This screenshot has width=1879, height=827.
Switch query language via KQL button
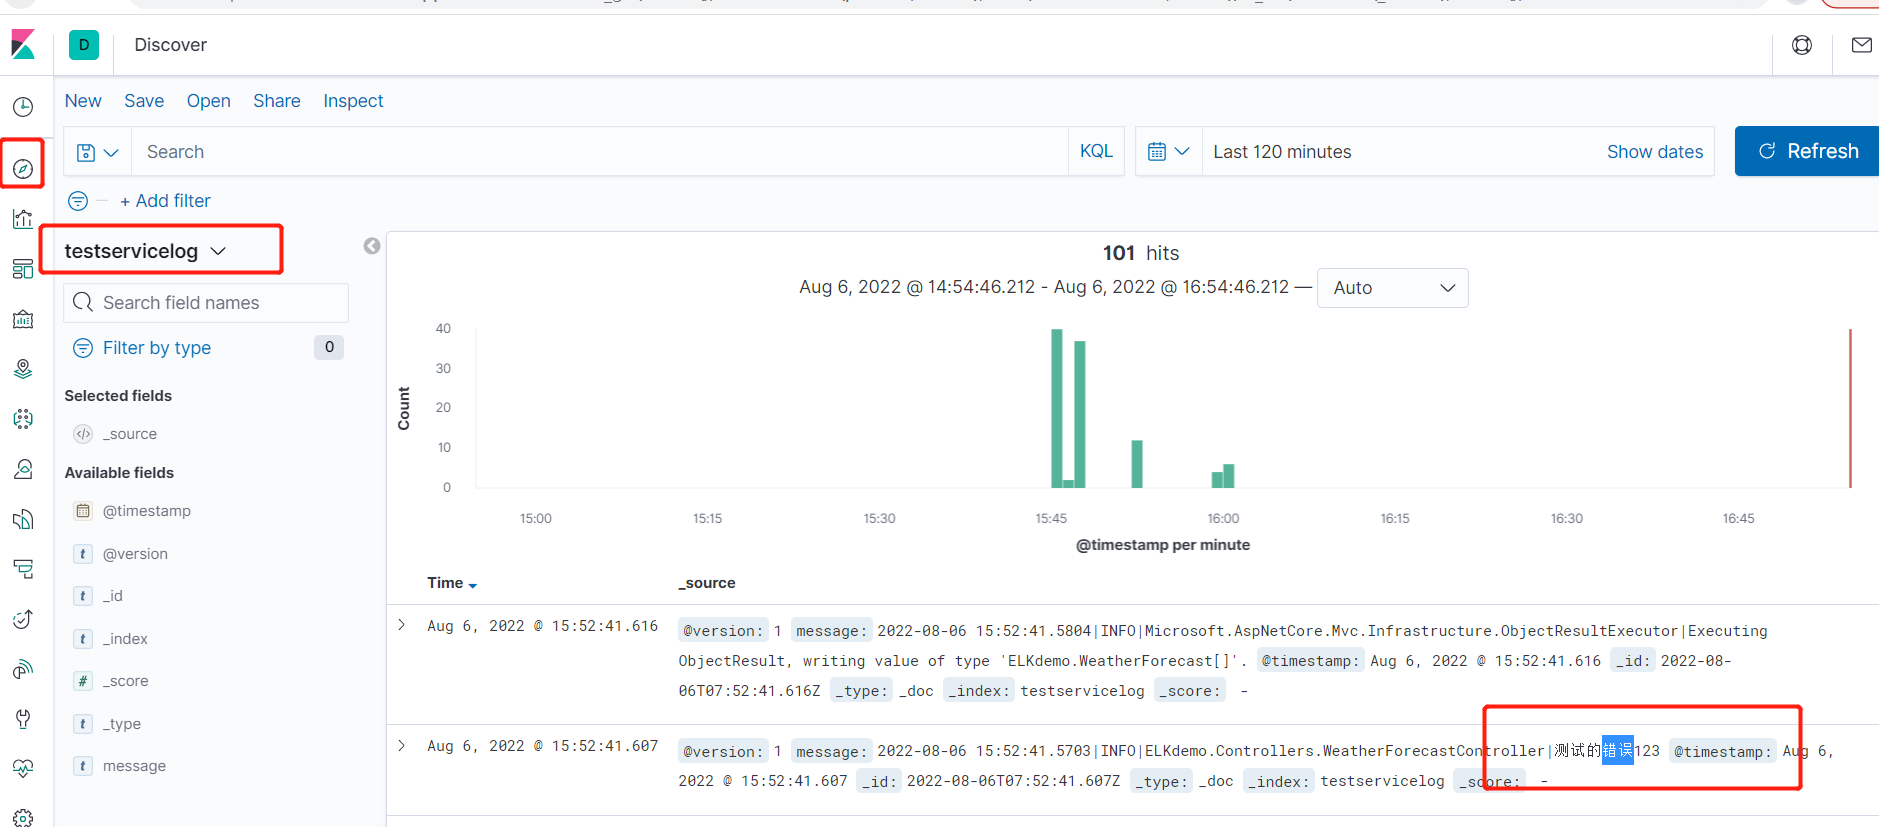point(1096,151)
